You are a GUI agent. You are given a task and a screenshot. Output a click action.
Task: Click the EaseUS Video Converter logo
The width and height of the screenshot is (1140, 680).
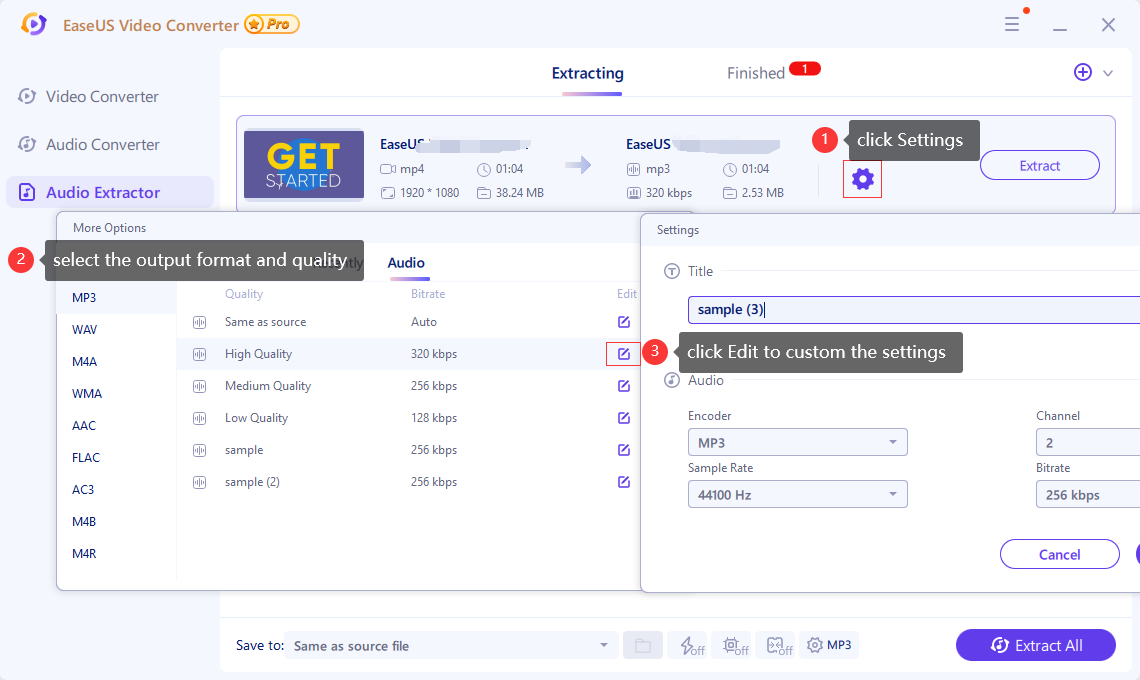pyautogui.click(x=33, y=24)
